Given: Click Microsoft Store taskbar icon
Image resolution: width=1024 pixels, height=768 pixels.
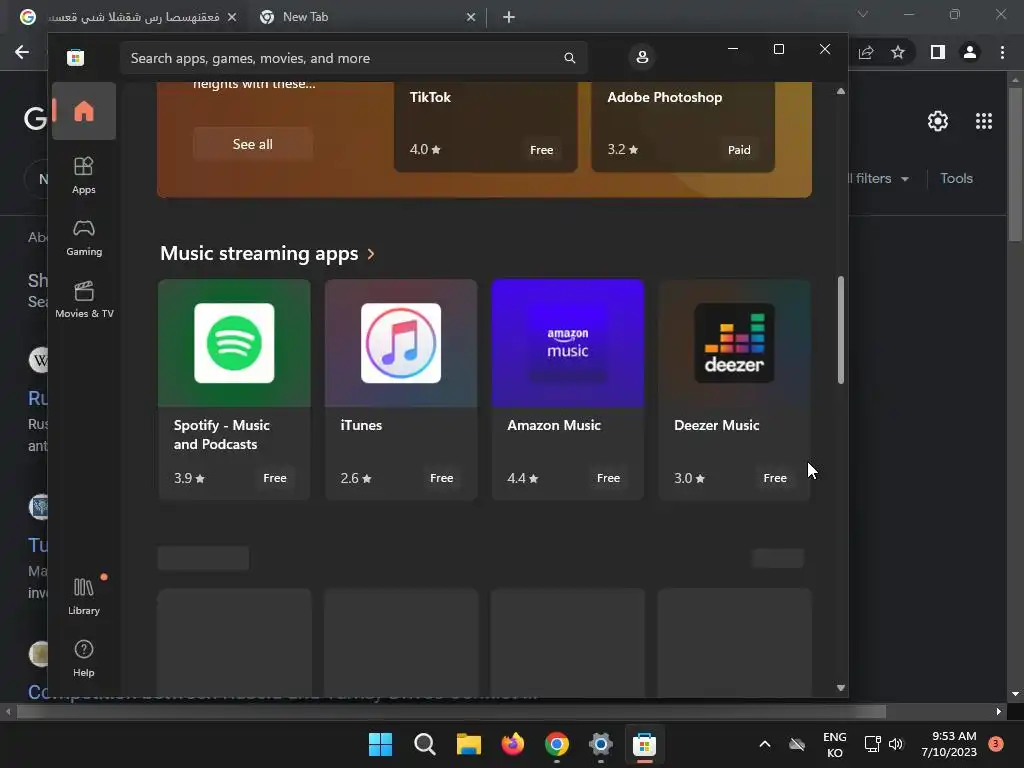Looking at the screenshot, I should coord(644,744).
